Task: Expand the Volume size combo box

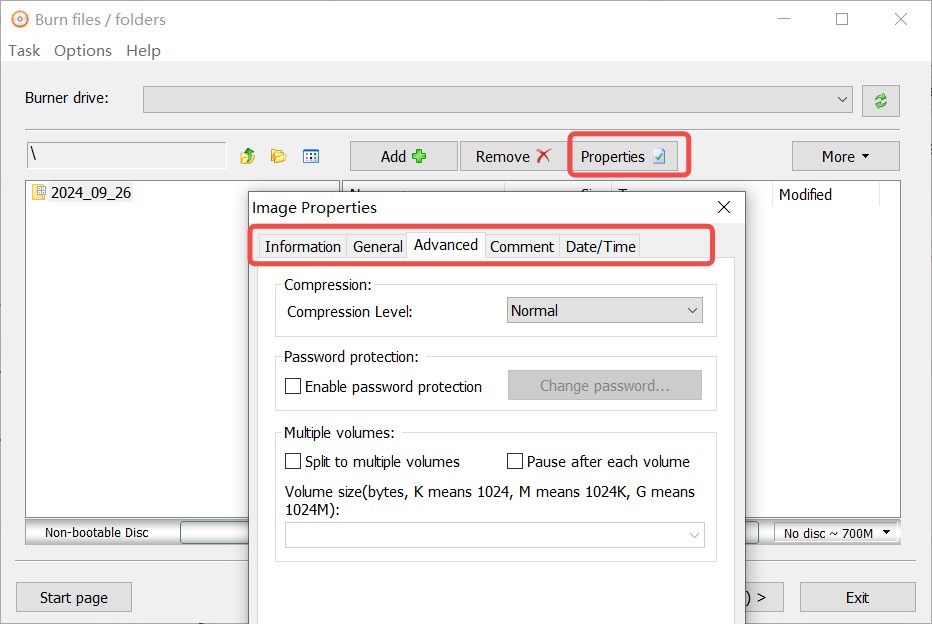Action: click(495, 535)
